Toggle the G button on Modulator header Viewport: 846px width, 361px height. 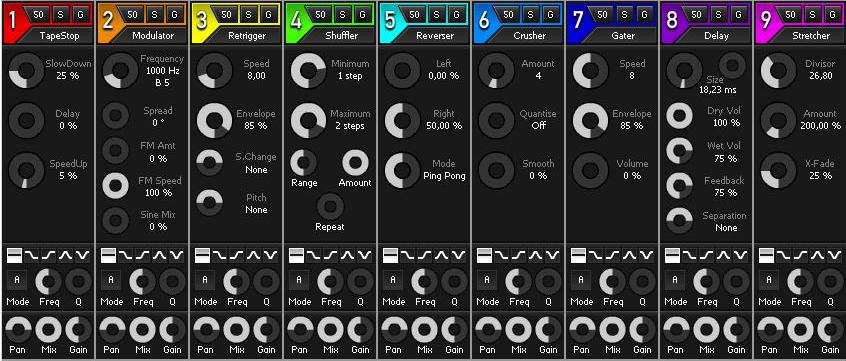[174, 15]
